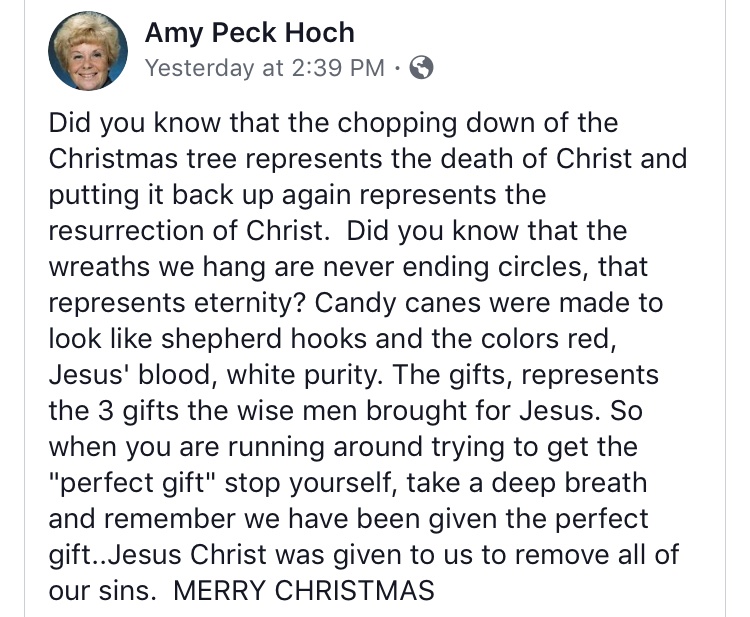Click the line beginning 'resurrection of Christ'
The width and height of the screenshot is (750, 617).
pos(338,231)
